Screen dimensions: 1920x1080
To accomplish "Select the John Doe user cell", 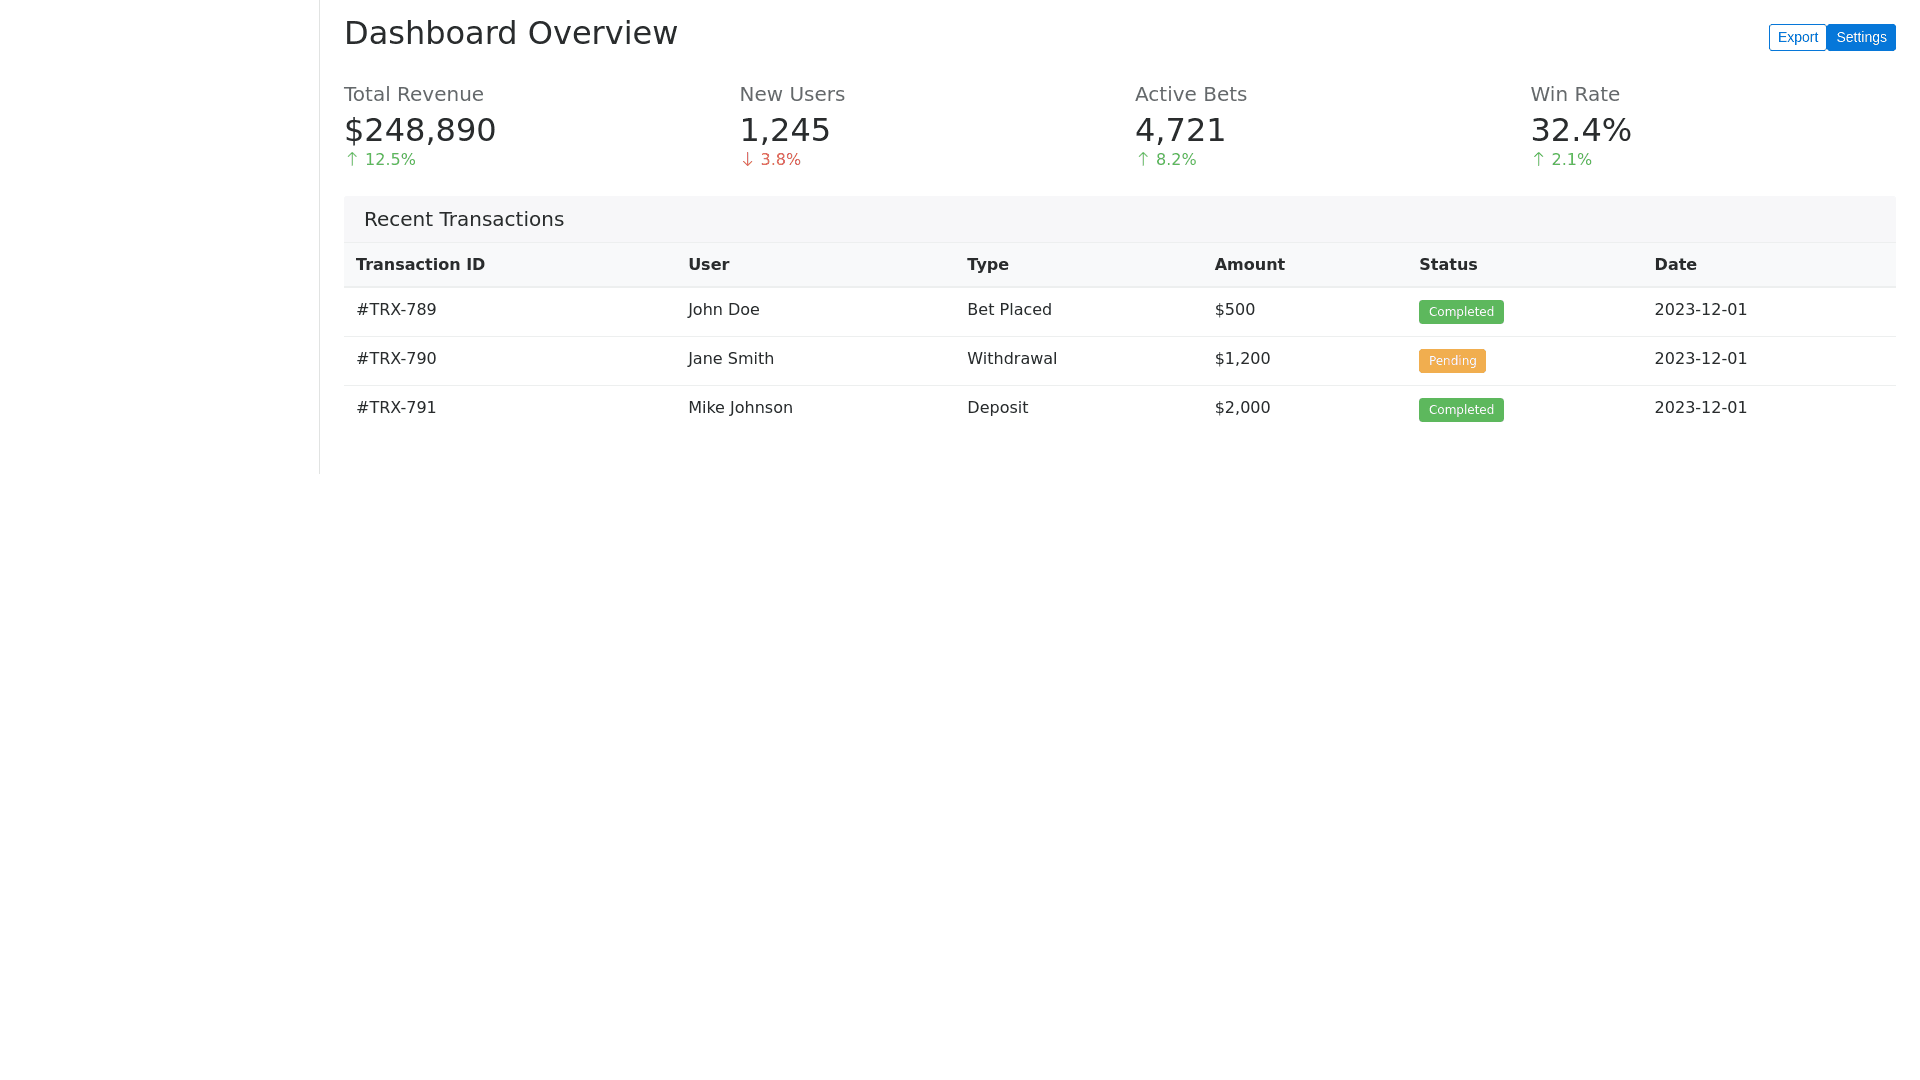I will coord(723,310).
